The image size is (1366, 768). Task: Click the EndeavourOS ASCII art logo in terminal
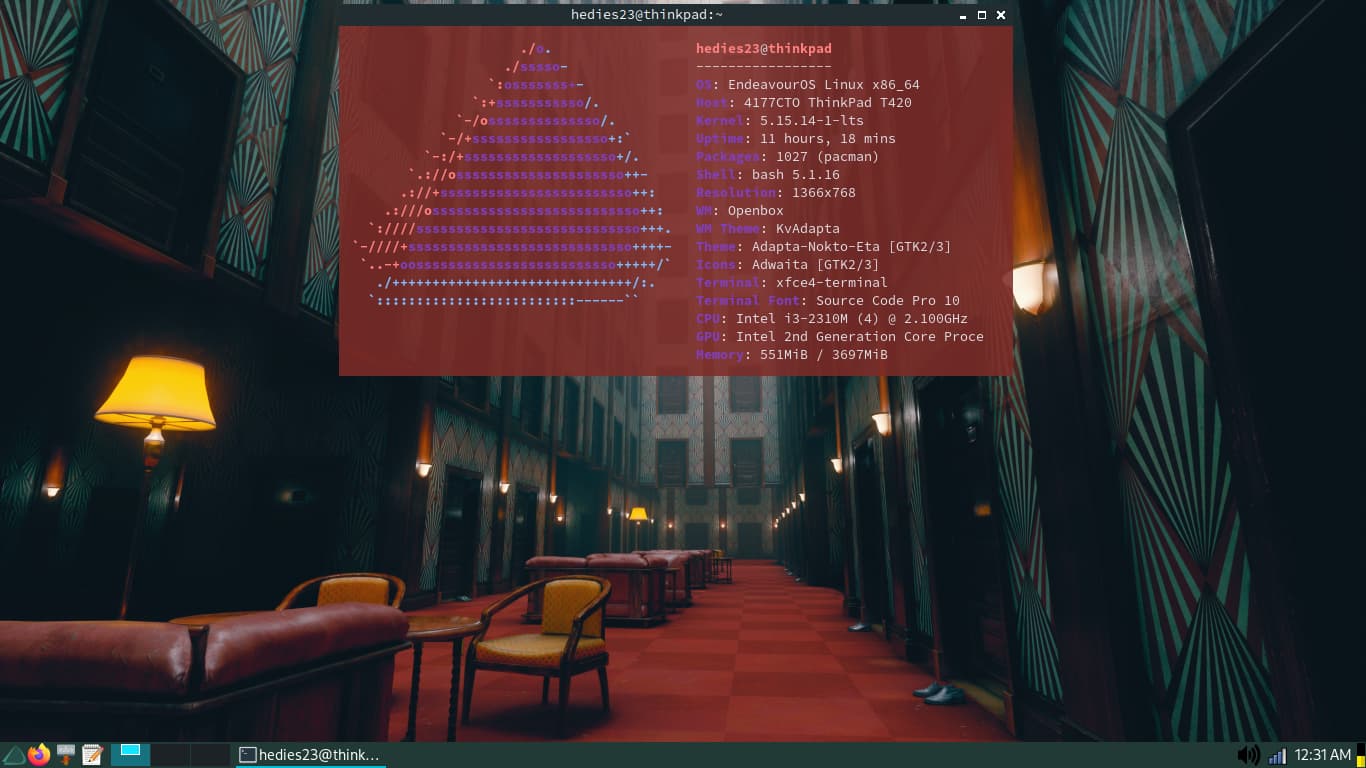pos(512,175)
